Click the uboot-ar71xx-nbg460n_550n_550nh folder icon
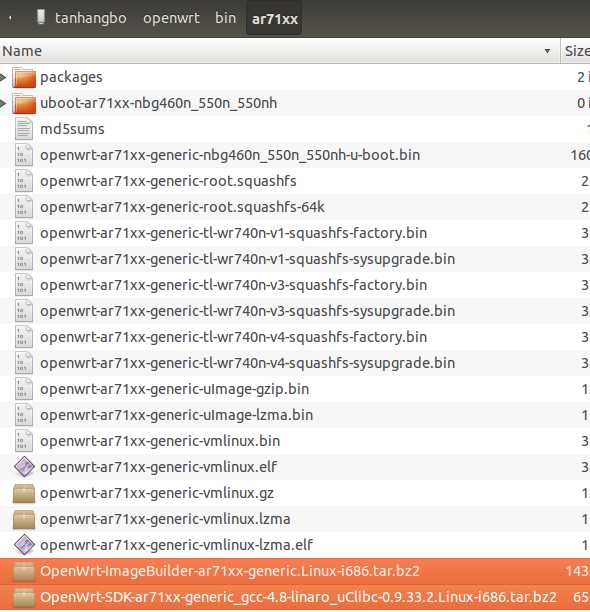 pos(24,103)
